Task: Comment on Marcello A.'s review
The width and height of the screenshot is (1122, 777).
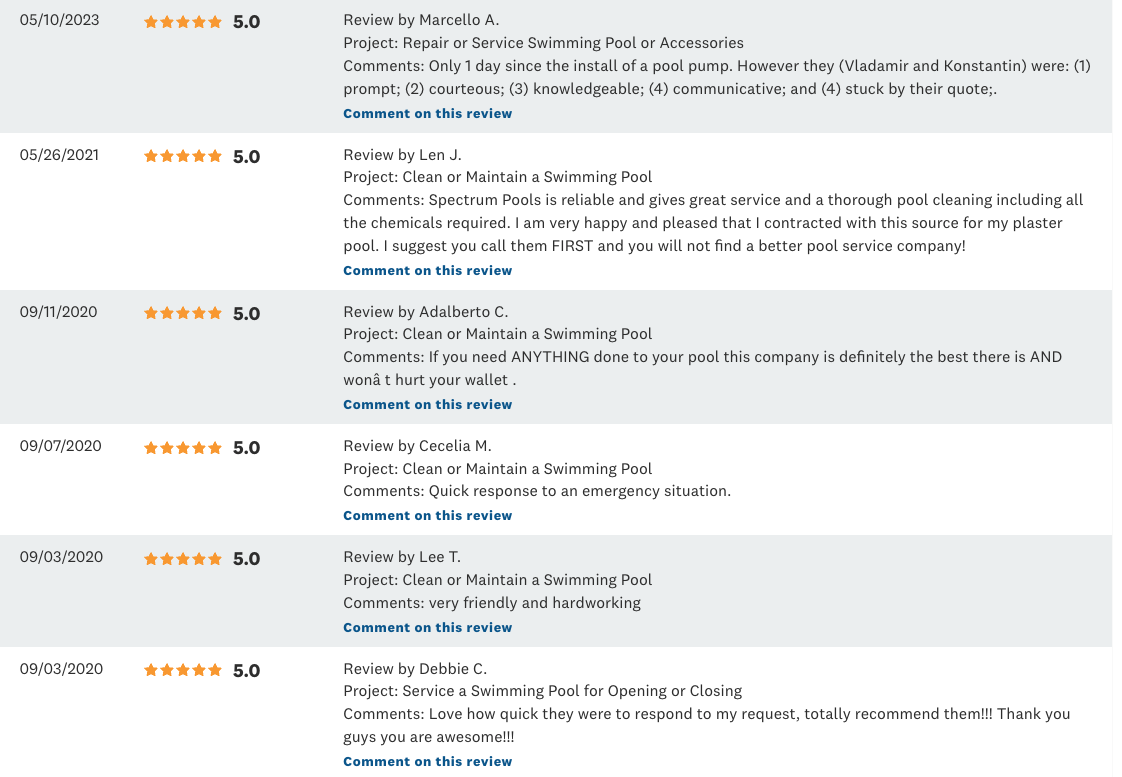Action: coord(427,113)
